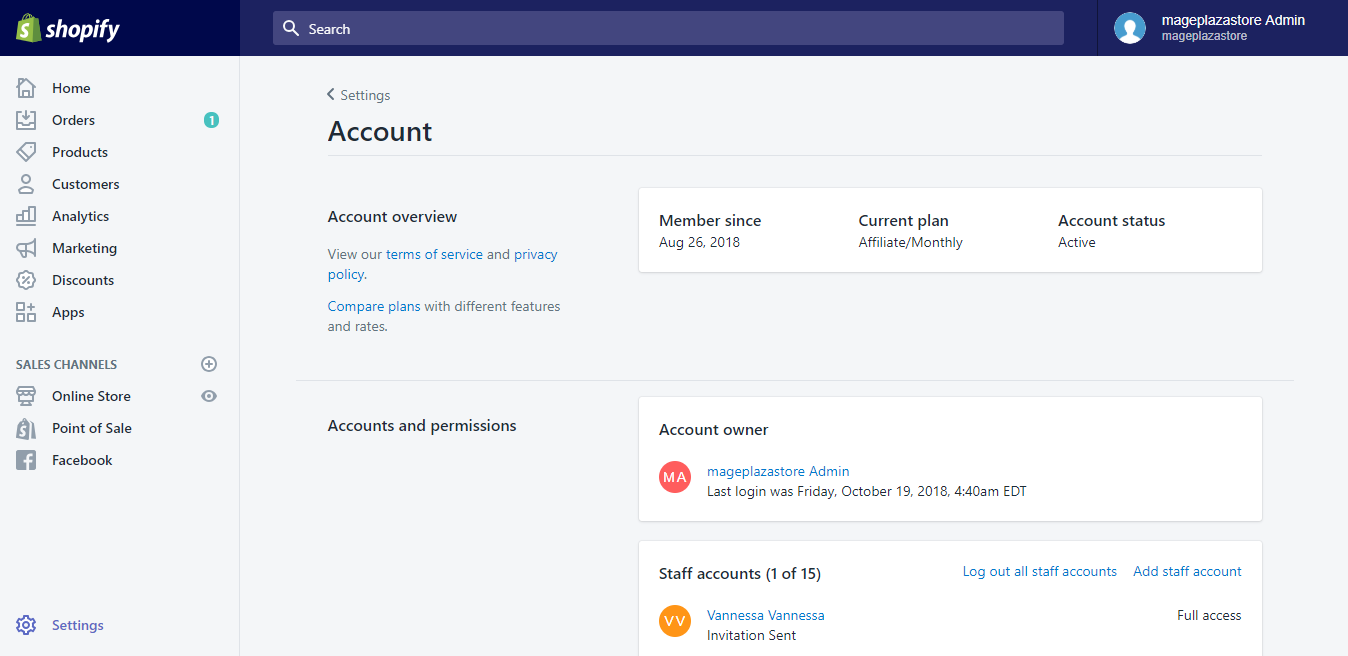Viewport: 1348px width, 656px height.
Task: Click the Online Store storefront icon
Action: coord(26,396)
